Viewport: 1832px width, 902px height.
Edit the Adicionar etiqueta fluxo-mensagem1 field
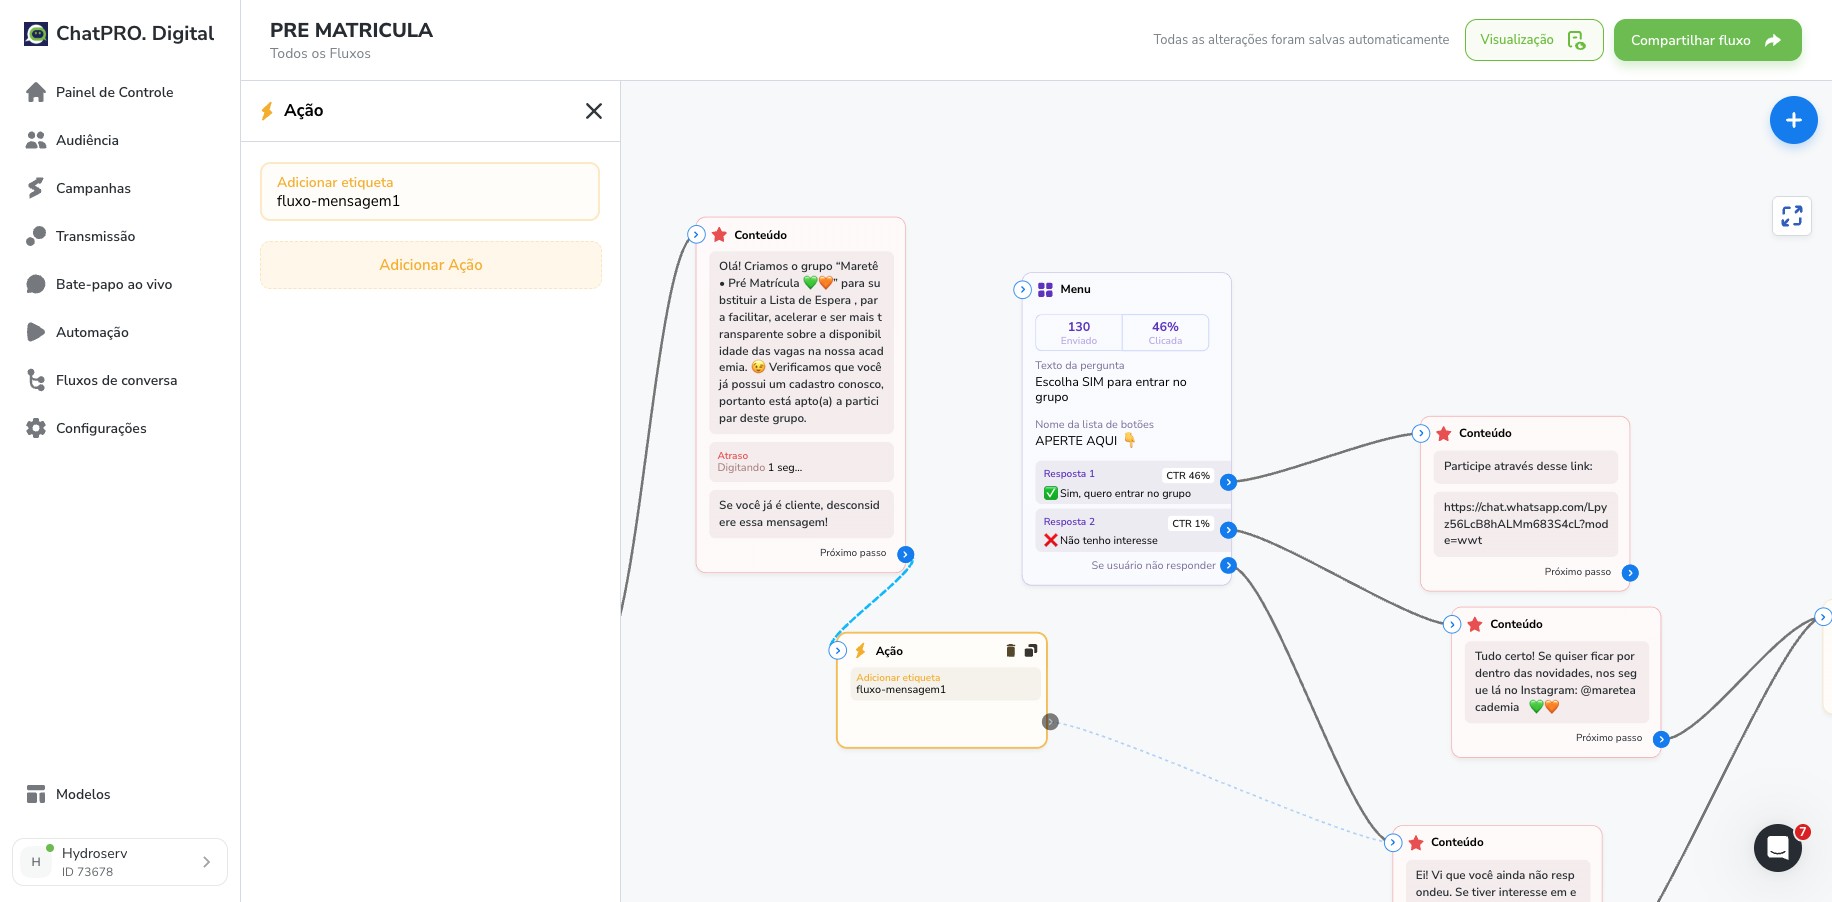(x=430, y=192)
